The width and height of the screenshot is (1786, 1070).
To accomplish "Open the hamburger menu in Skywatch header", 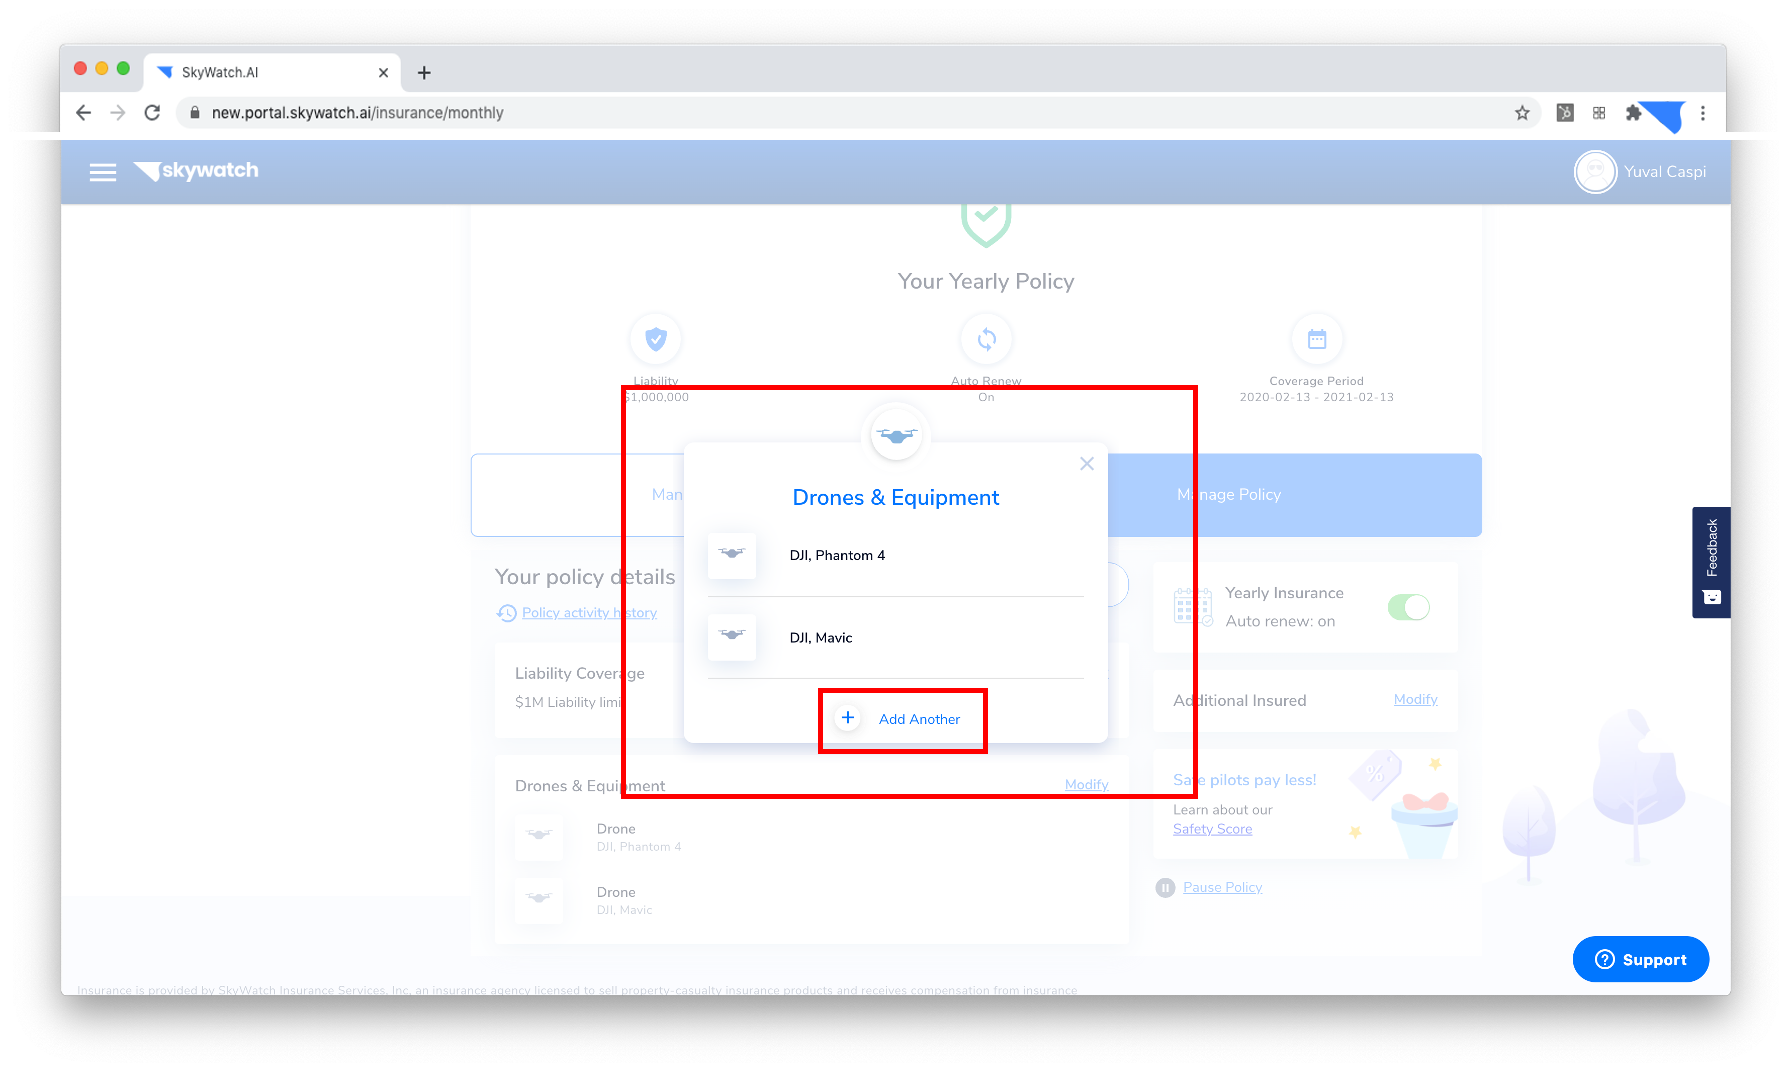I will click(103, 172).
